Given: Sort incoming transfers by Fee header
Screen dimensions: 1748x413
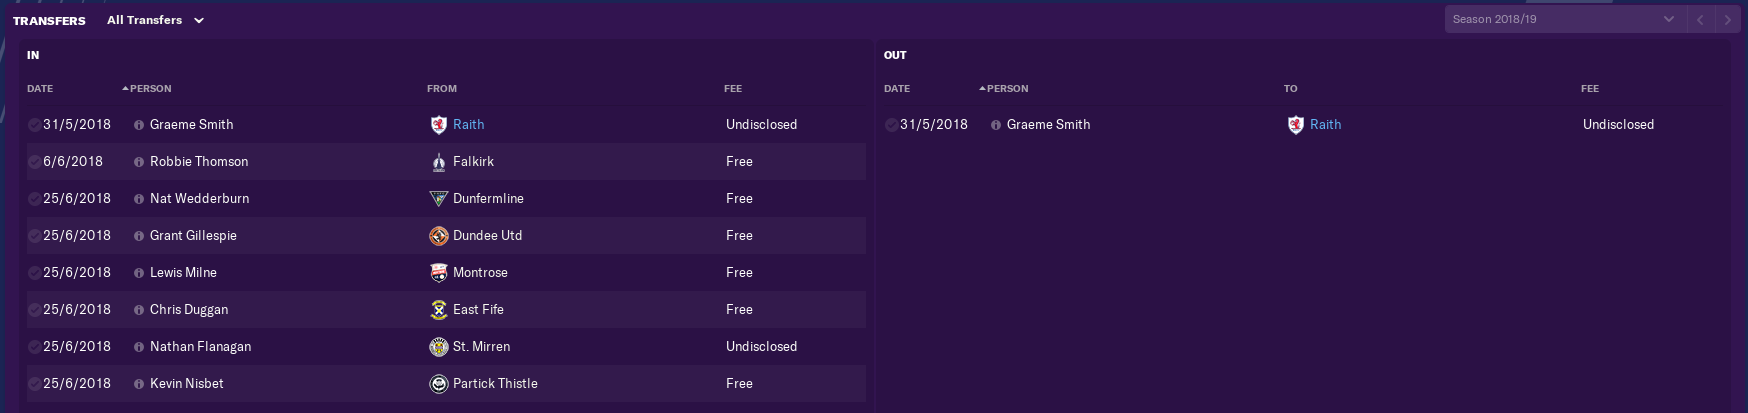Looking at the screenshot, I should pos(733,89).
